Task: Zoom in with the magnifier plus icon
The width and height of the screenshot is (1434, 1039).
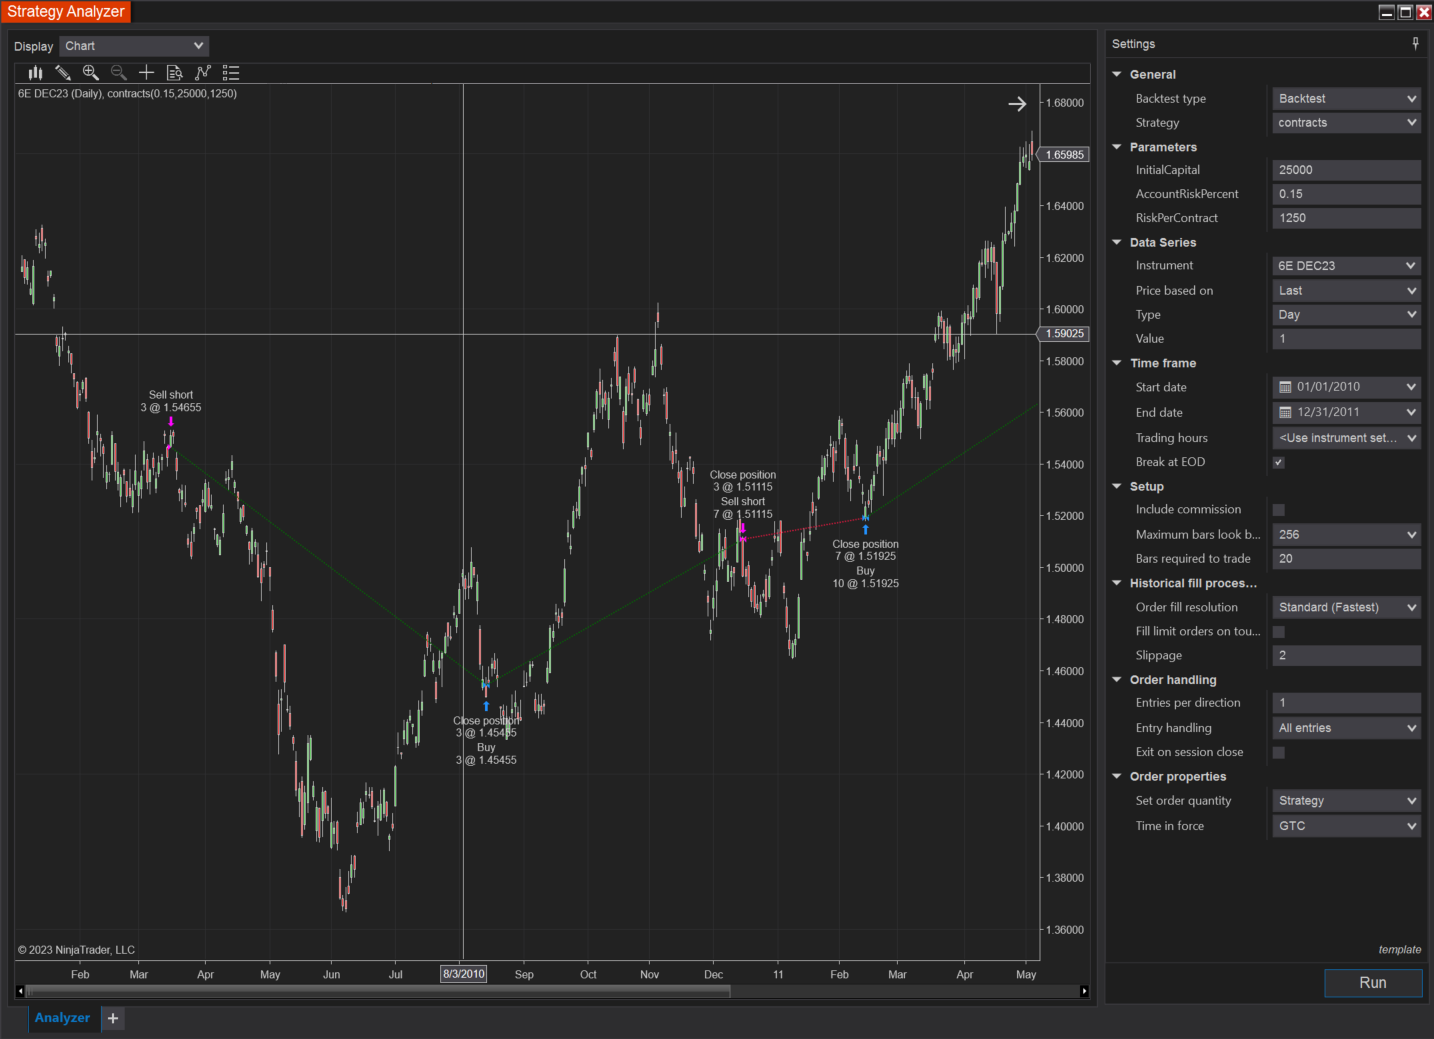Action: 91,72
